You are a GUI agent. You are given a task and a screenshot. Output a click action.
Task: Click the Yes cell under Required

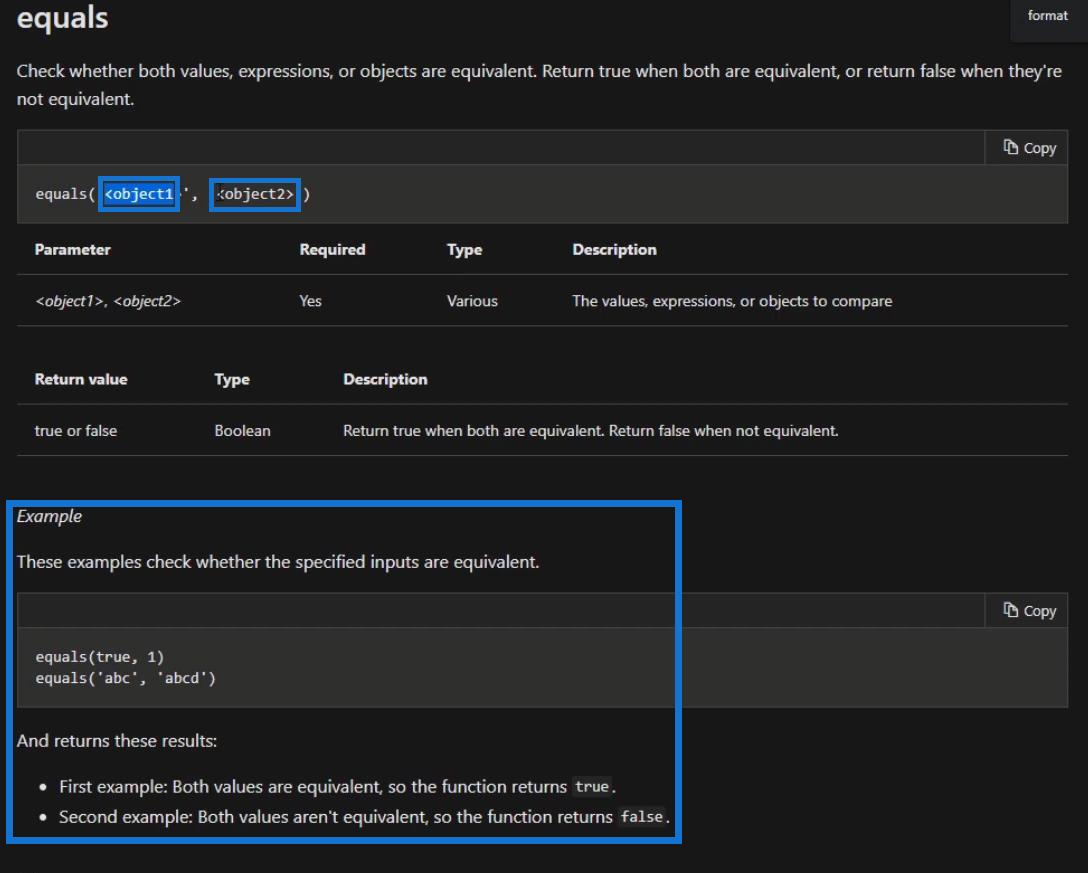pyautogui.click(x=310, y=301)
